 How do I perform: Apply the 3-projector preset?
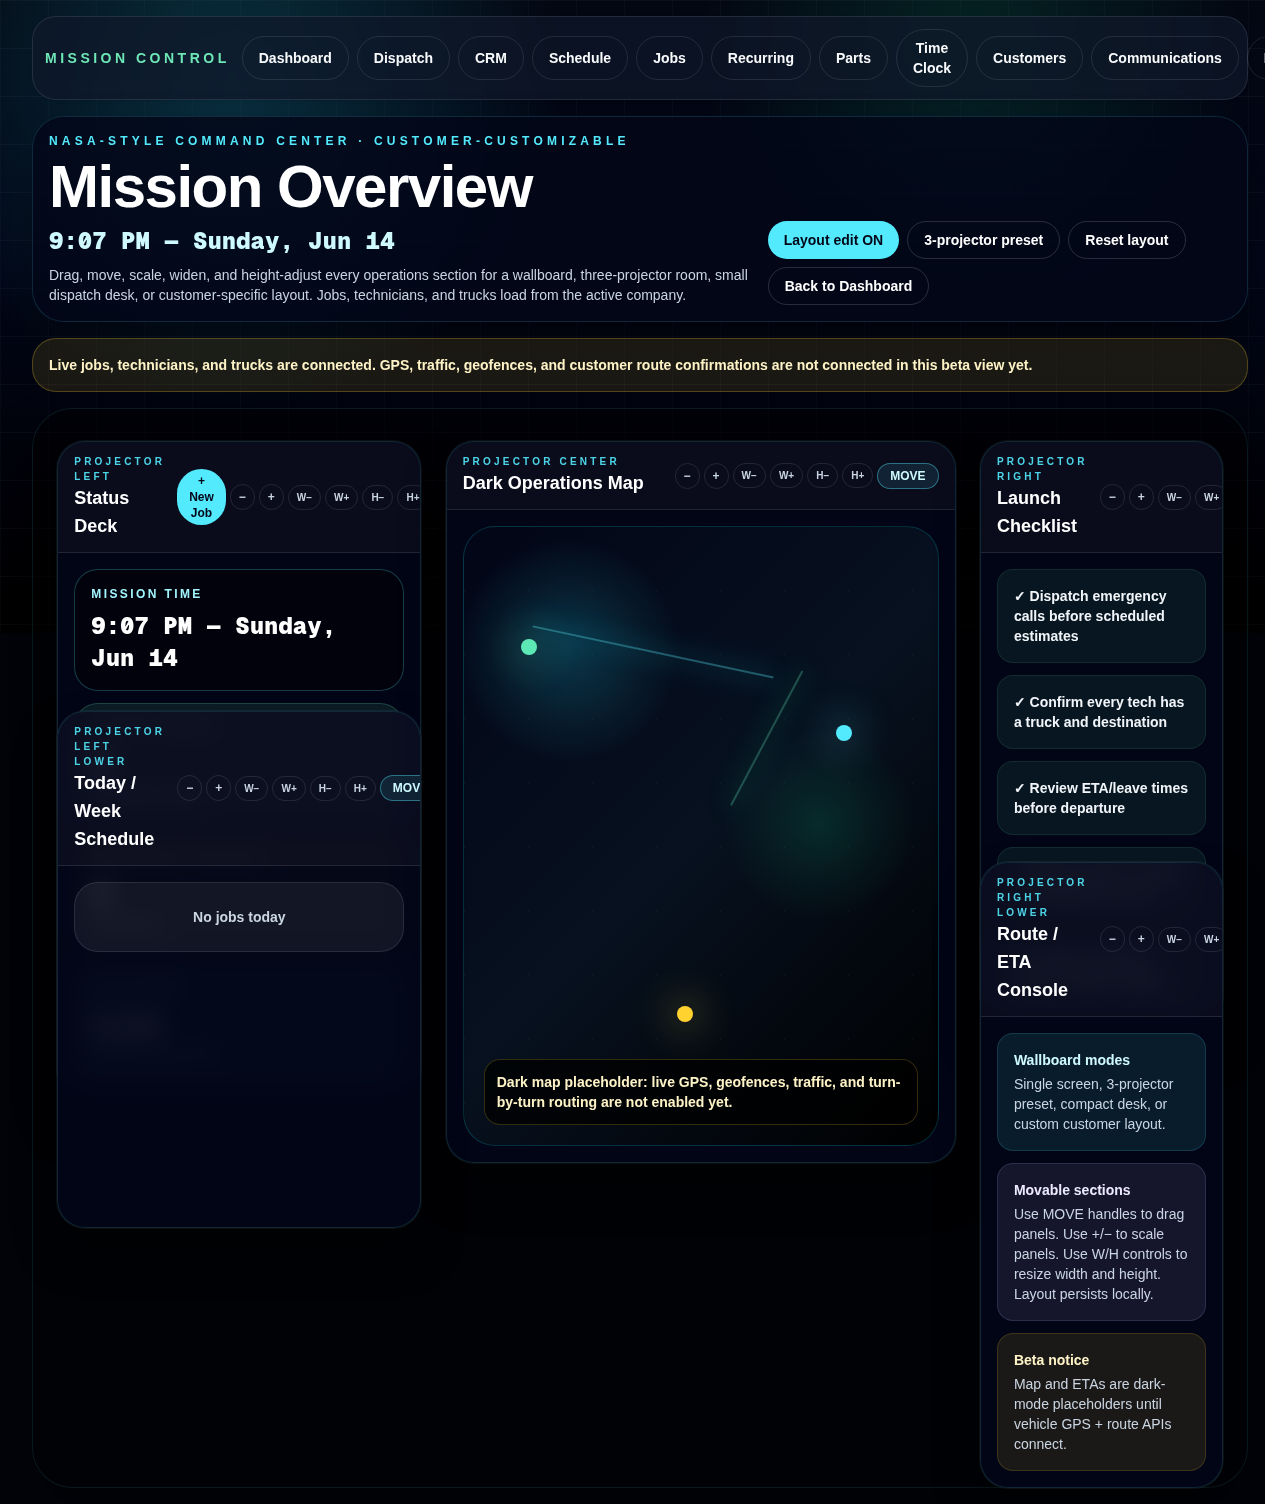pyautogui.click(x=983, y=240)
